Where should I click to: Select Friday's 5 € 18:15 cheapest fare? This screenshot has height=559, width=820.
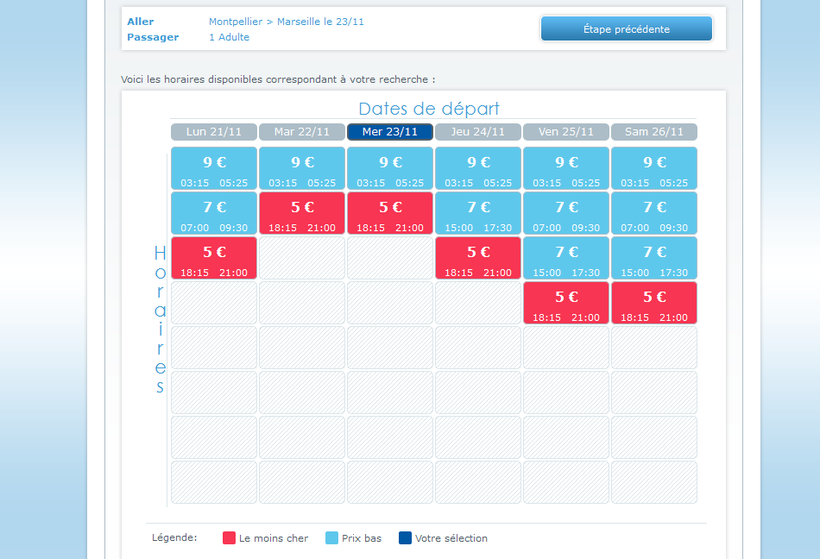point(566,303)
